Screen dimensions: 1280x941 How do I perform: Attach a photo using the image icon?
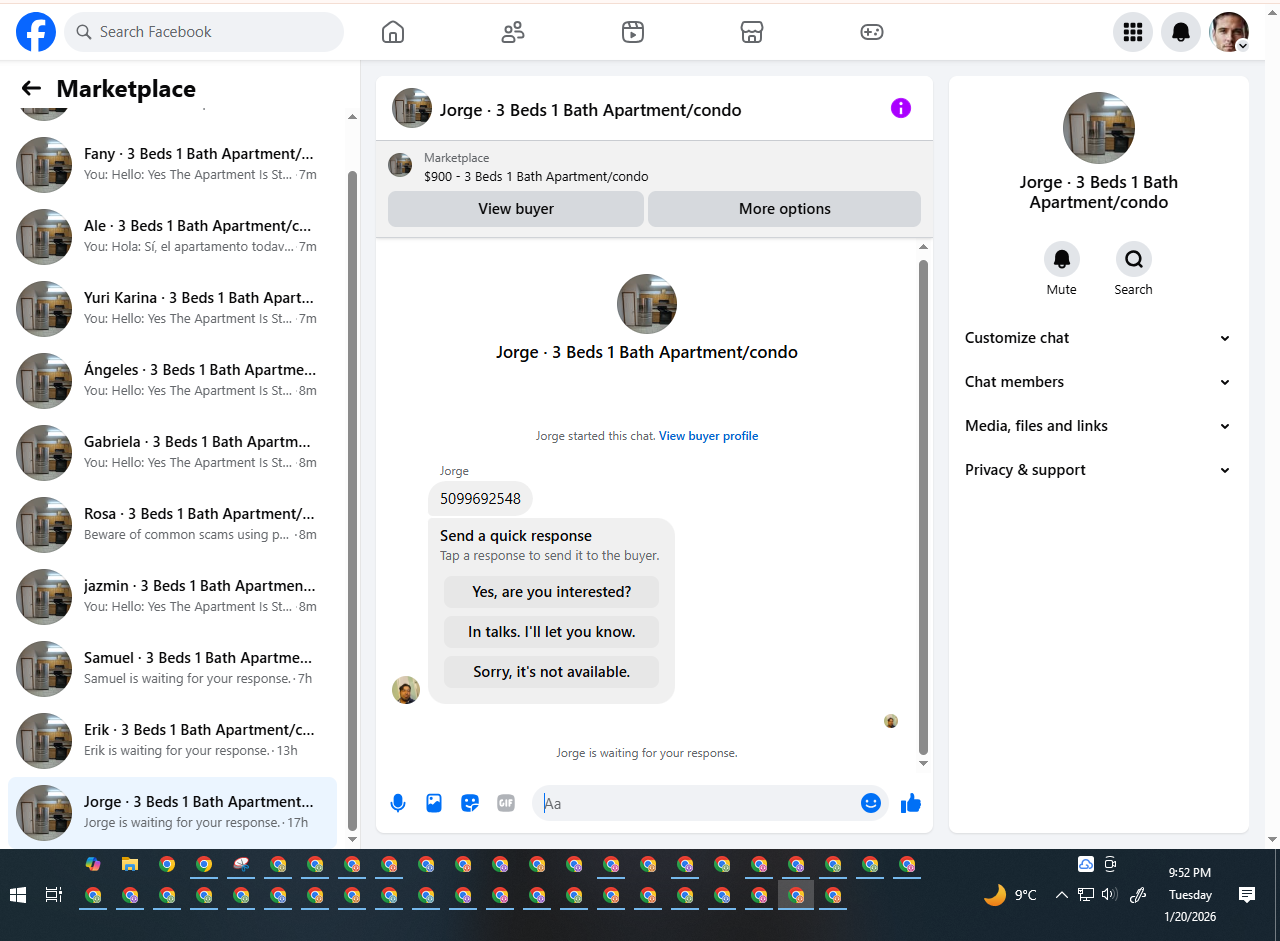pos(434,803)
